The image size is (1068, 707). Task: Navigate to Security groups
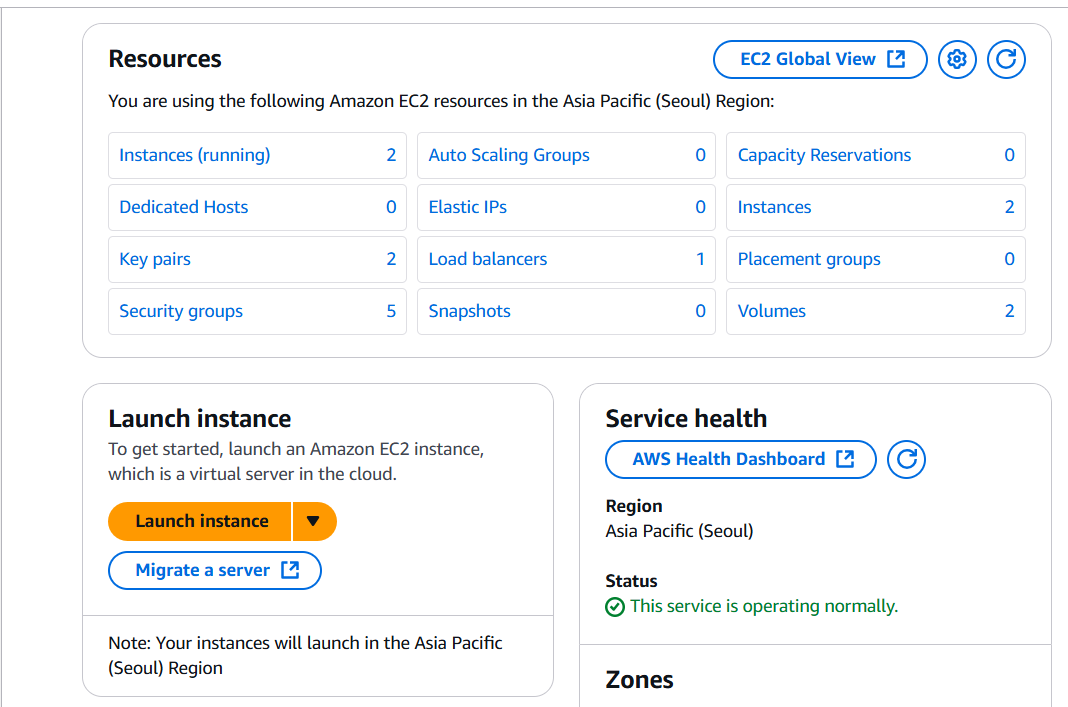181,311
